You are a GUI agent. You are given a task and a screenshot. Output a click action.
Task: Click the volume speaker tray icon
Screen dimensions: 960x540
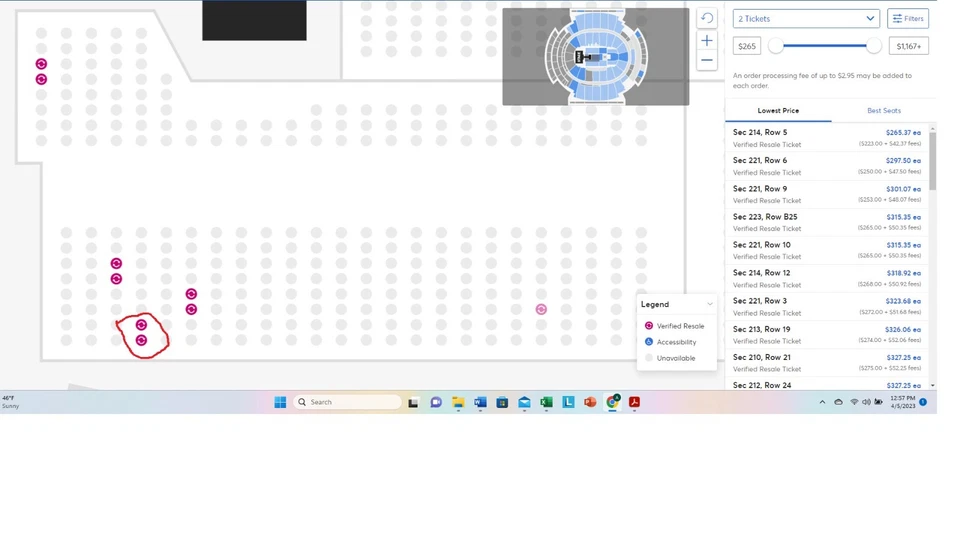pos(866,402)
